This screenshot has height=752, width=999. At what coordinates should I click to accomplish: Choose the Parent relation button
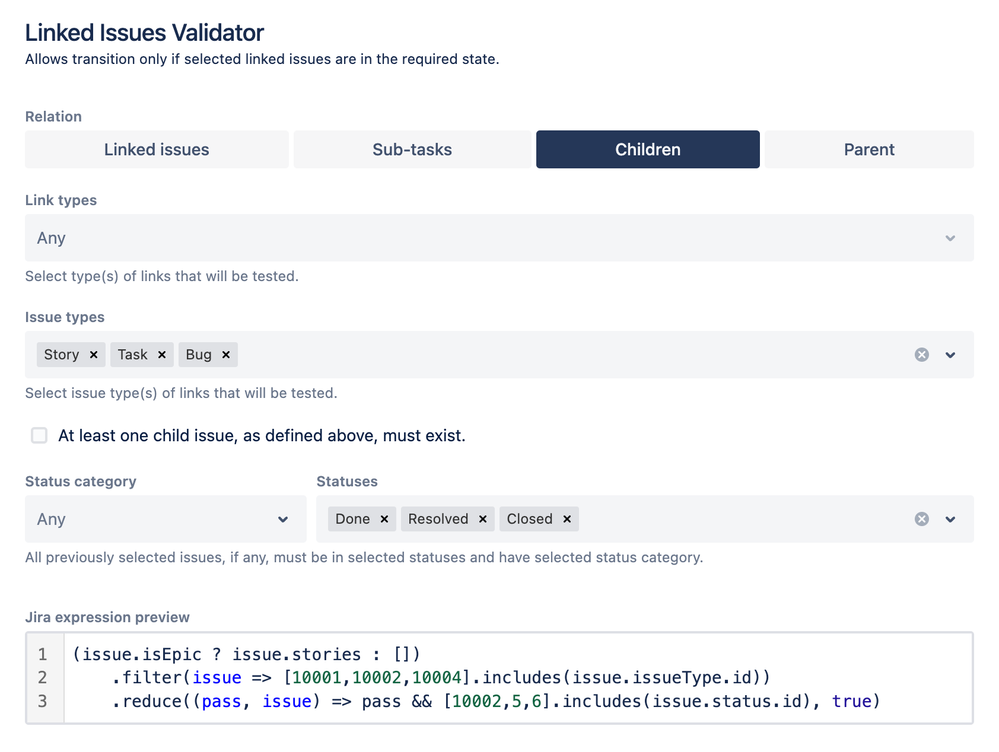coord(869,150)
